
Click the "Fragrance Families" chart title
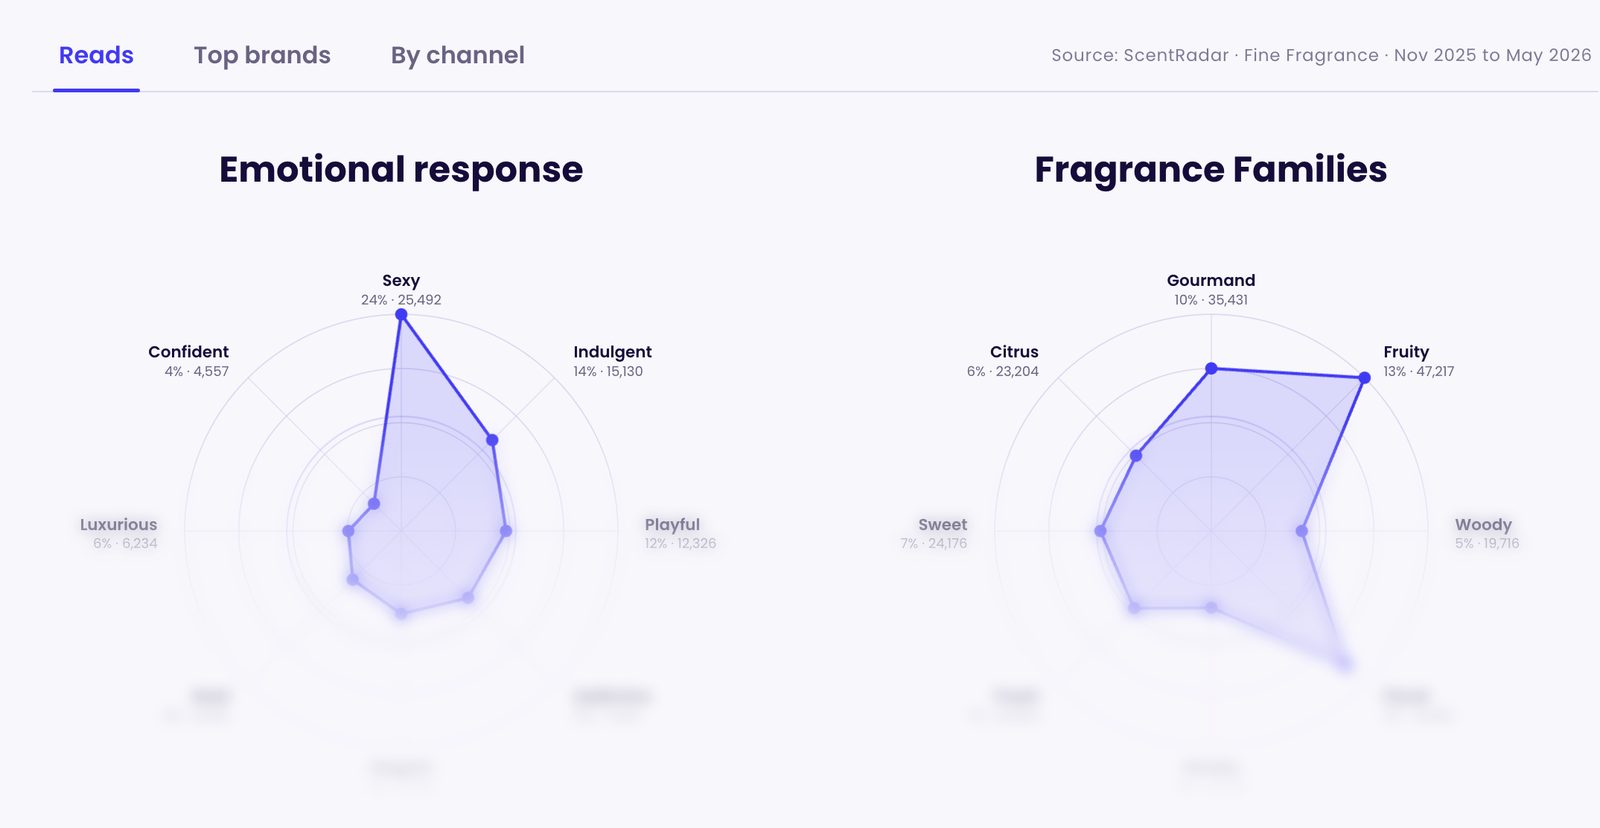[x=1211, y=170]
